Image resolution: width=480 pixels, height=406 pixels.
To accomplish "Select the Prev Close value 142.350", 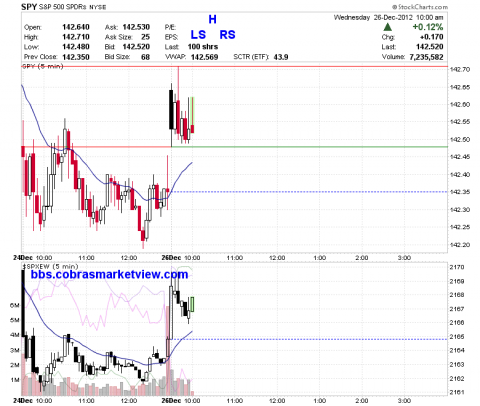I will click(76, 57).
